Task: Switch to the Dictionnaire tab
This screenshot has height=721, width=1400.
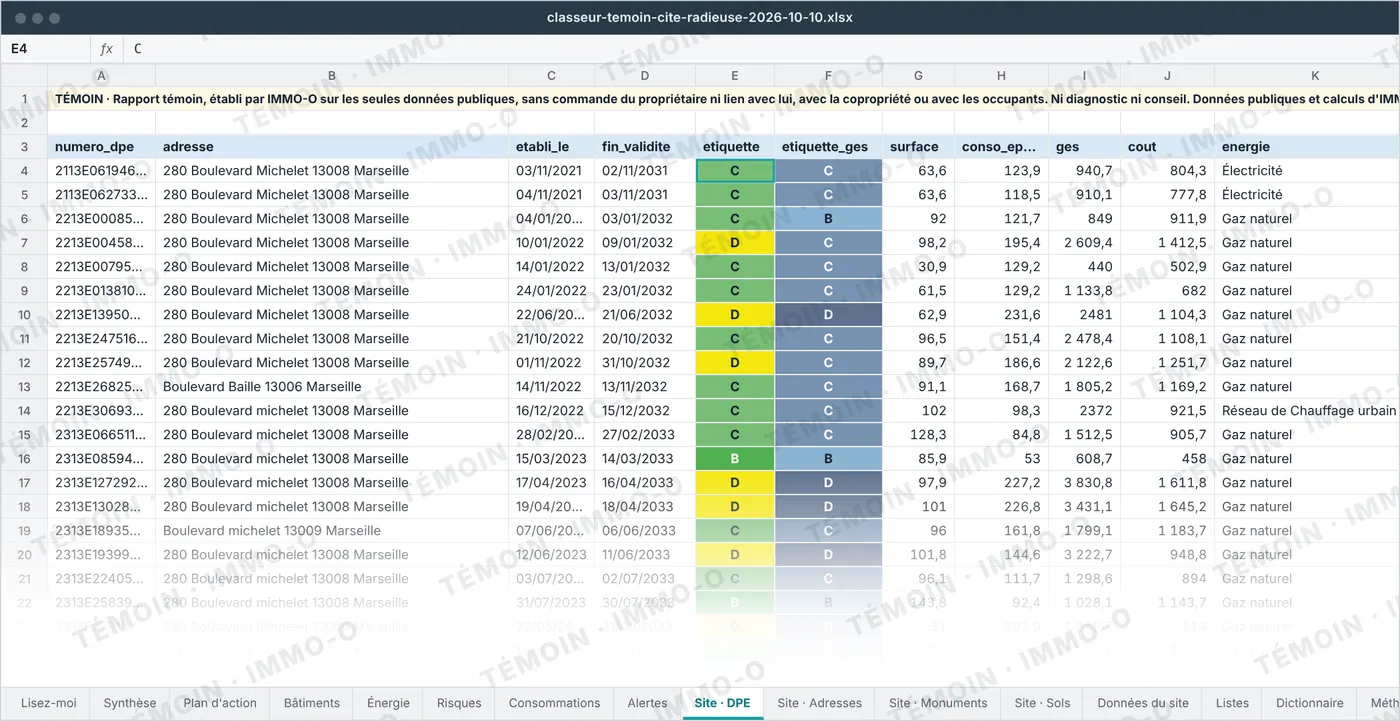Action: pos(1310,703)
